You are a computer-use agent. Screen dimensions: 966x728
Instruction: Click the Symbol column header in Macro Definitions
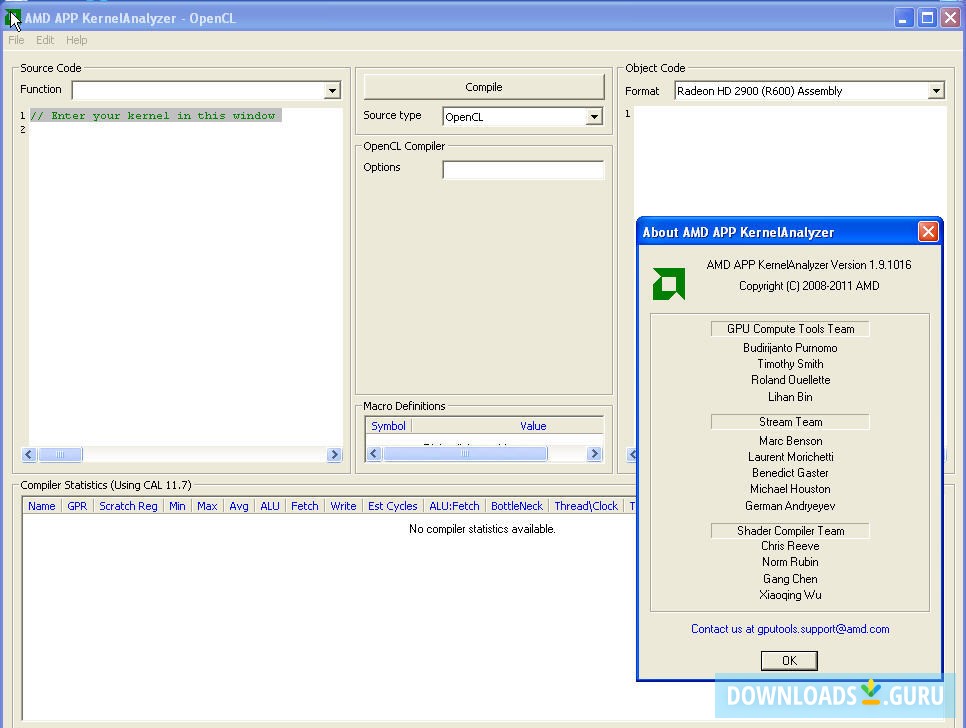pyautogui.click(x=388, y=426)
